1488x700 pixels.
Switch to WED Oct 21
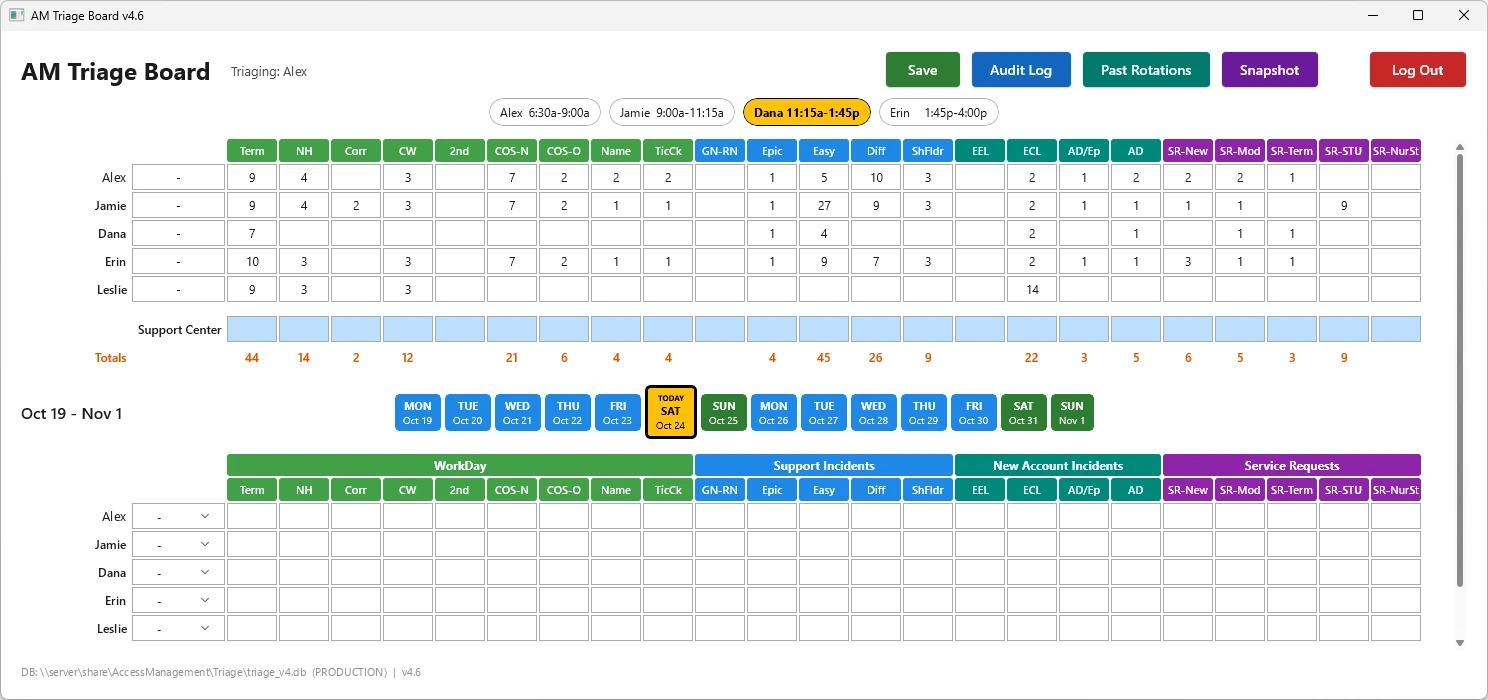pyautogui.click(x=518, y=412)
